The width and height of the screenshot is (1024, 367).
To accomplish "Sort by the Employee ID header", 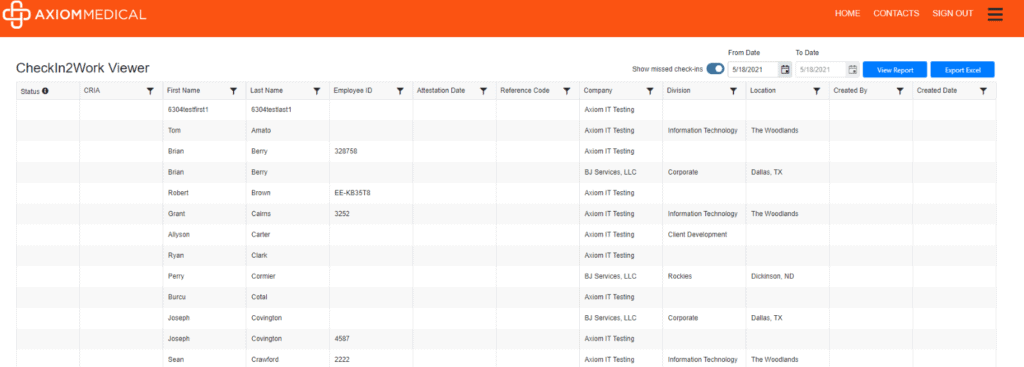I will click(x=353, y=91).
